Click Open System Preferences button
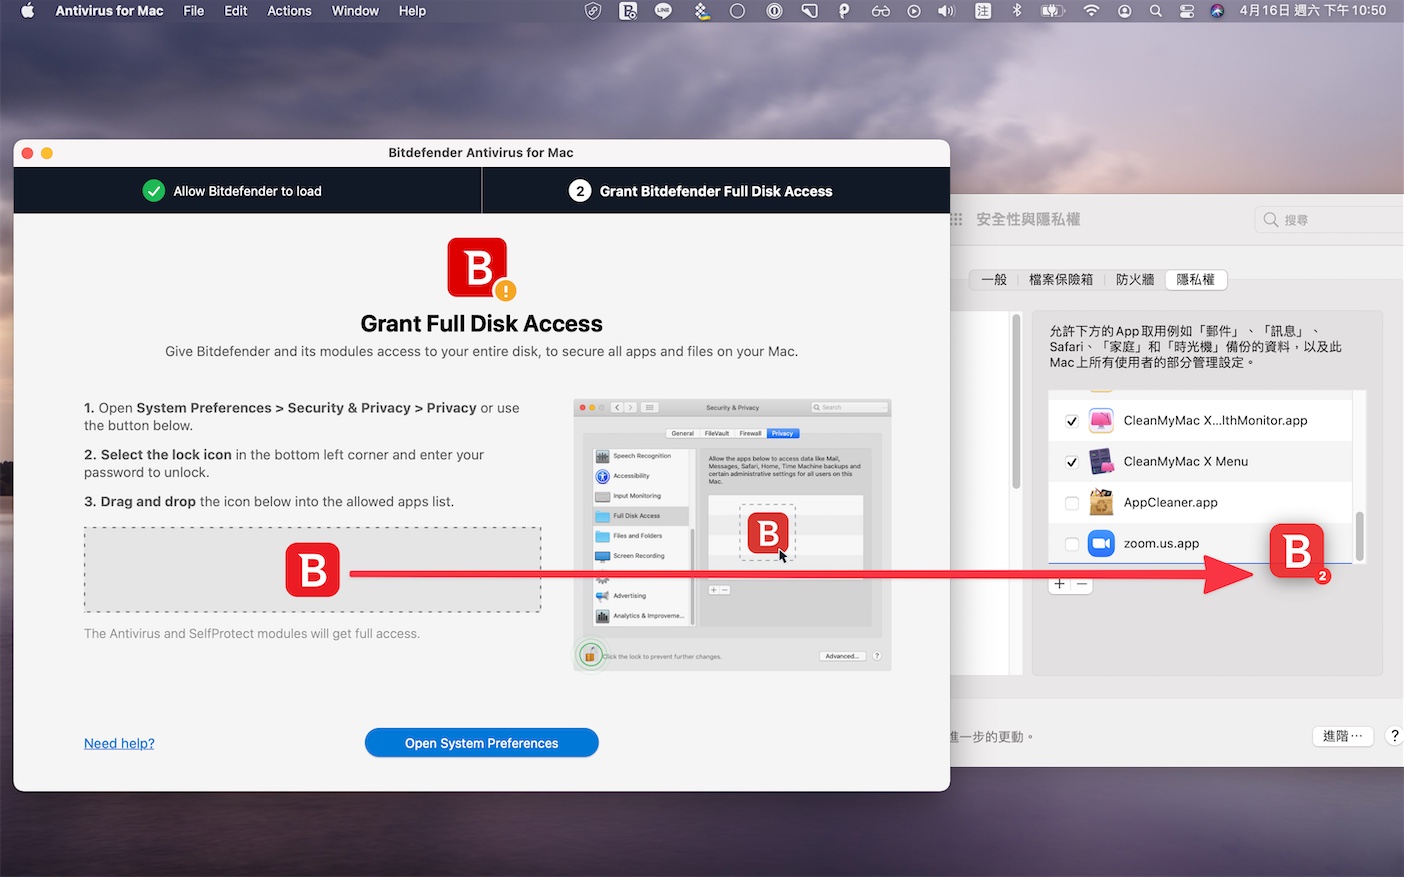The width and height of the screenshot is (1404, 877). (x=481, y=743)
